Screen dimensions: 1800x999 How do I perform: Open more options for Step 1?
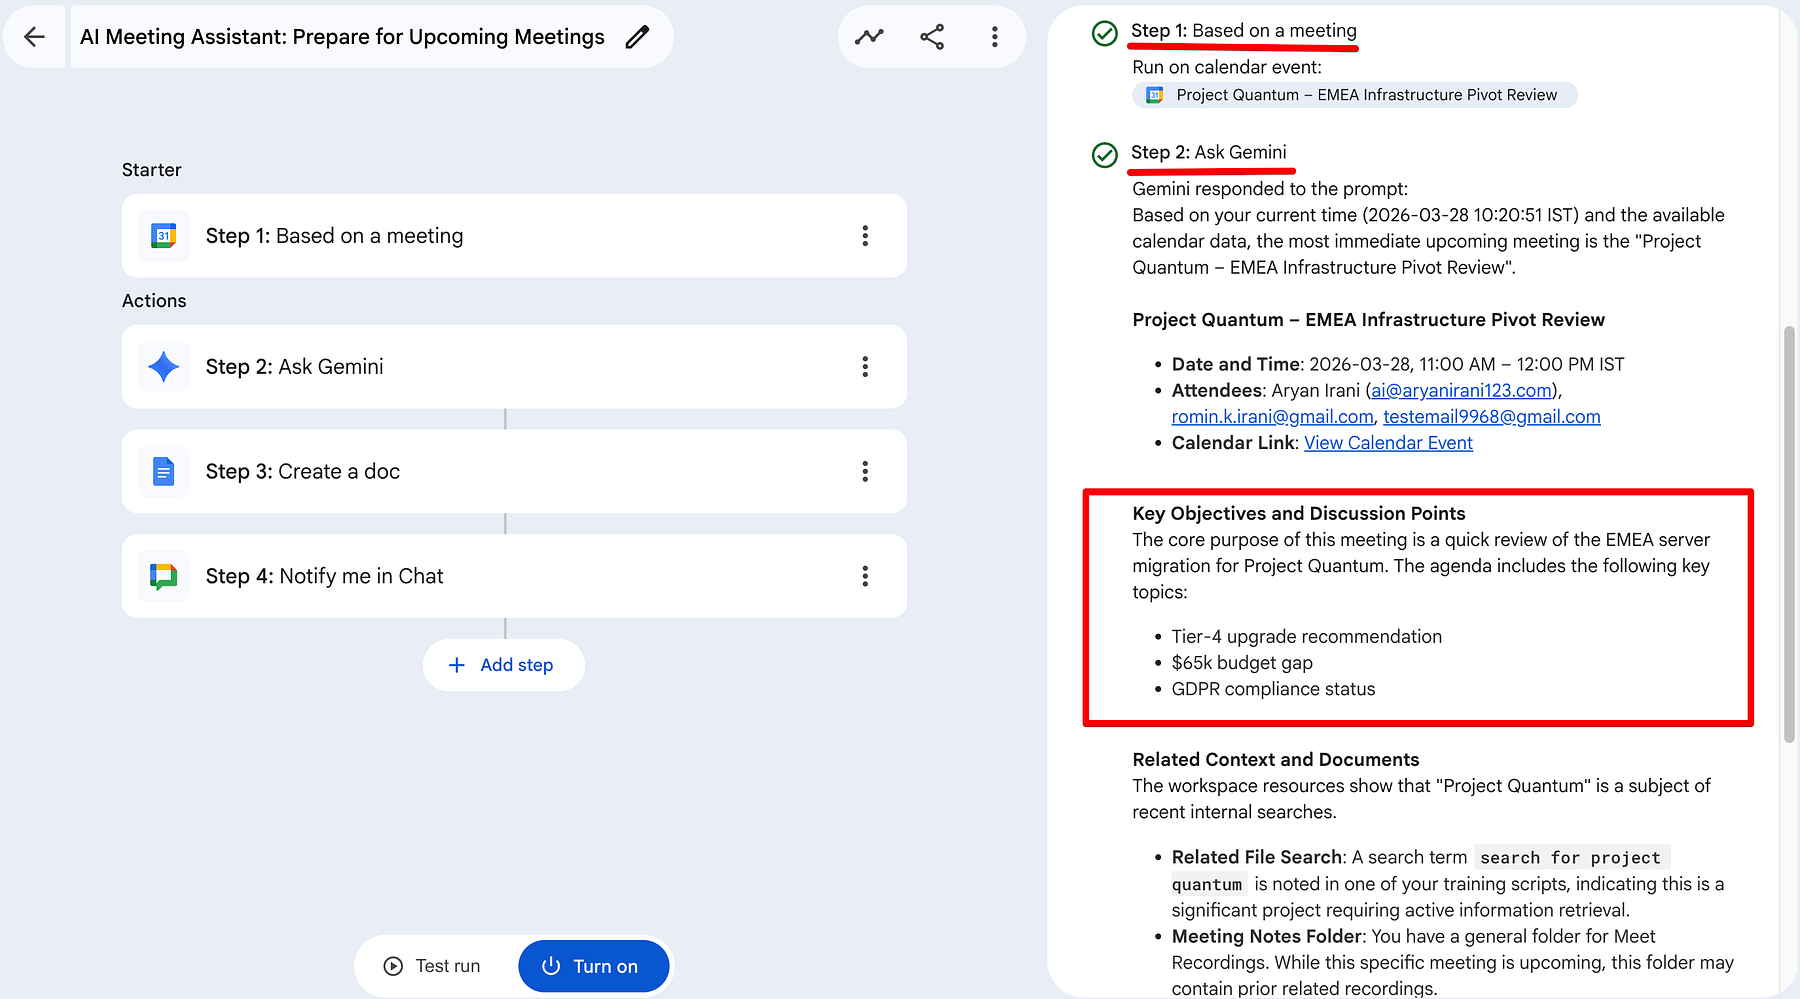point(865,236)
